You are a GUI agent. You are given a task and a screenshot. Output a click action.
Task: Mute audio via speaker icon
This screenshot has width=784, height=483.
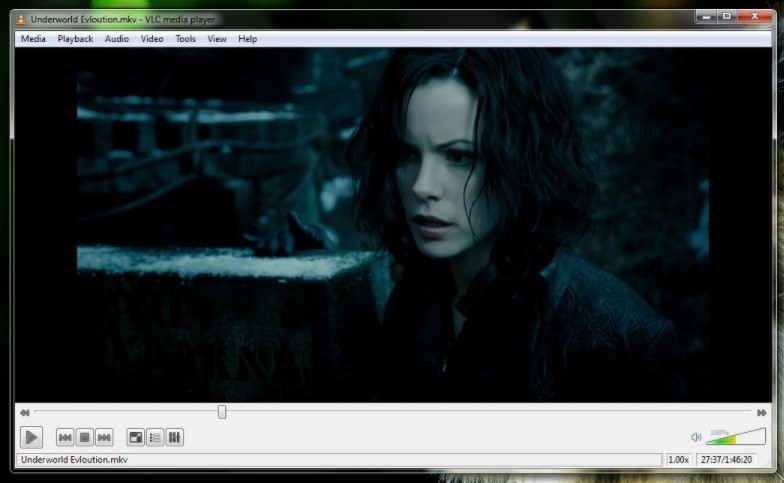point(696,437)
